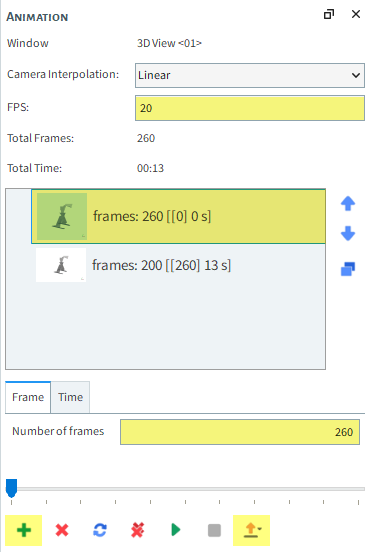Move keyframe up with blue arrow
Viewport: 368px width, 552px height.
(348, 203)
